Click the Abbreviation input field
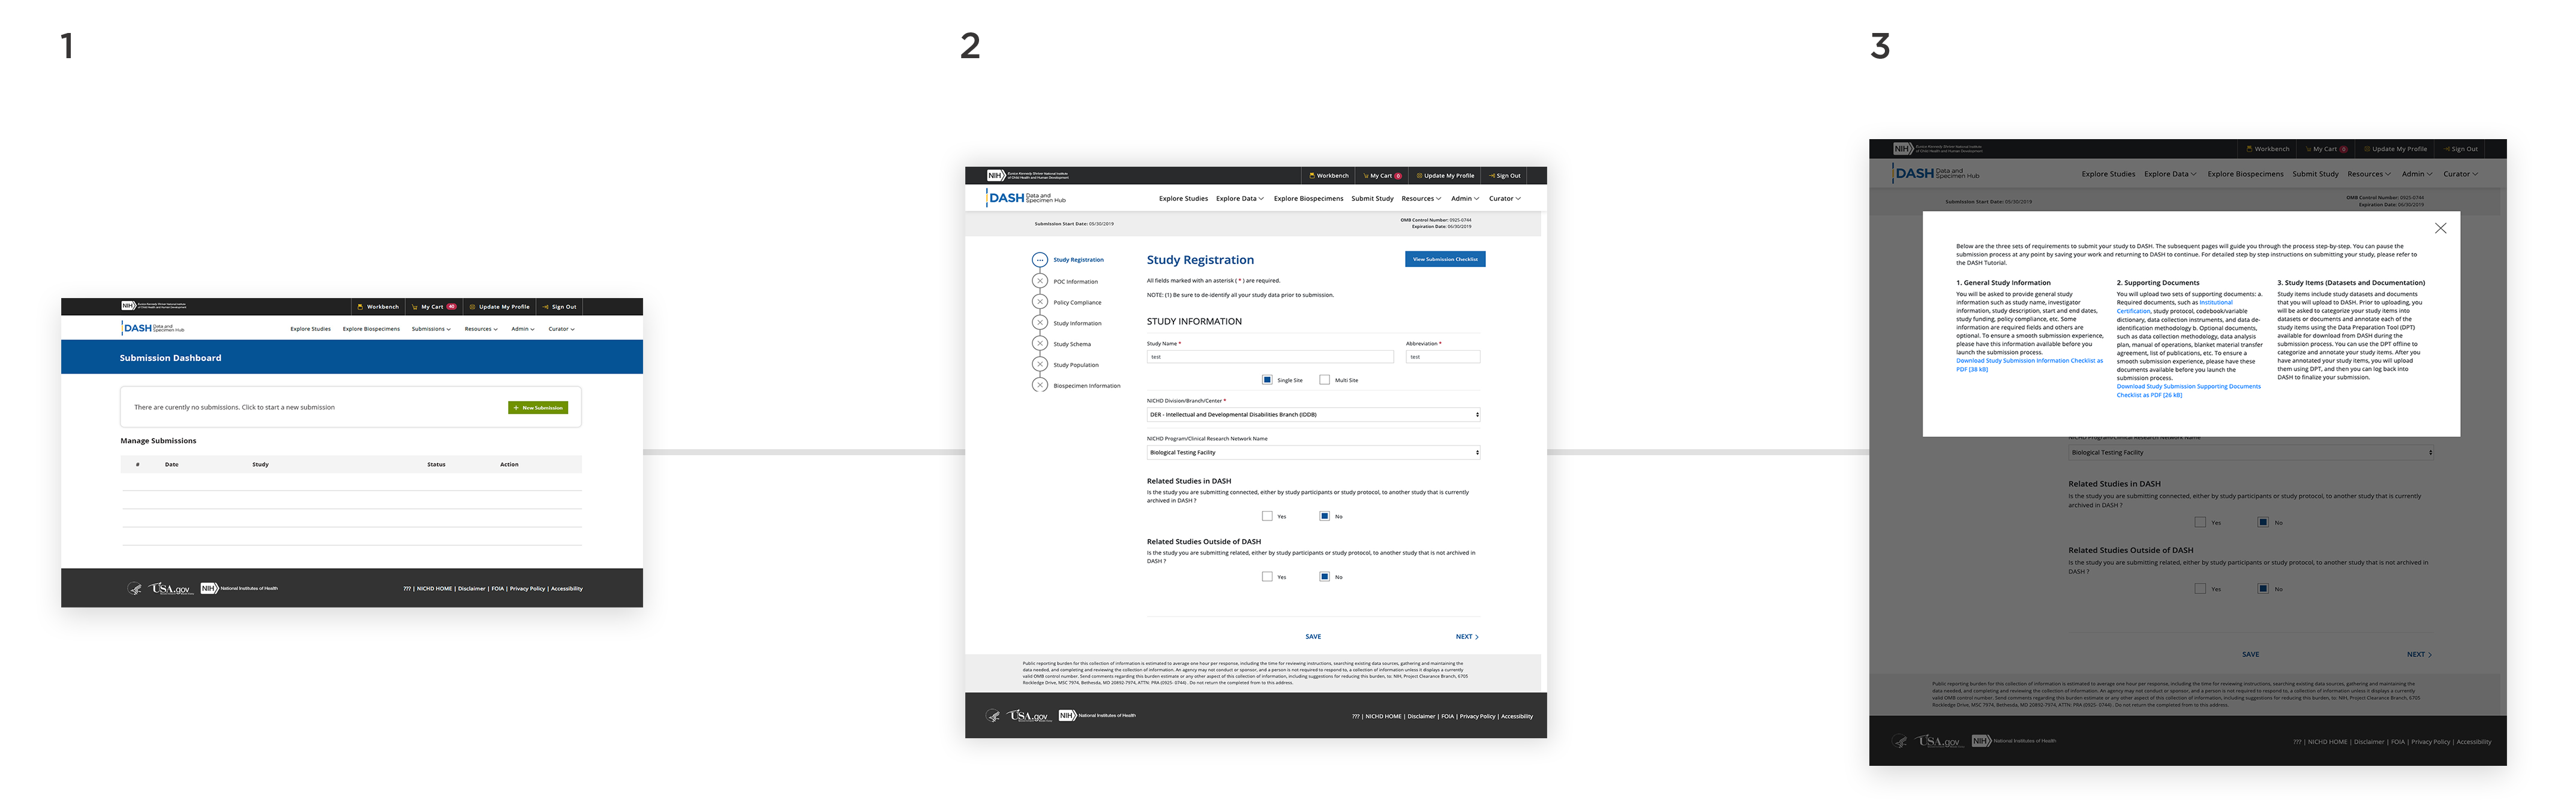2576x809 pixels. 1443,357
